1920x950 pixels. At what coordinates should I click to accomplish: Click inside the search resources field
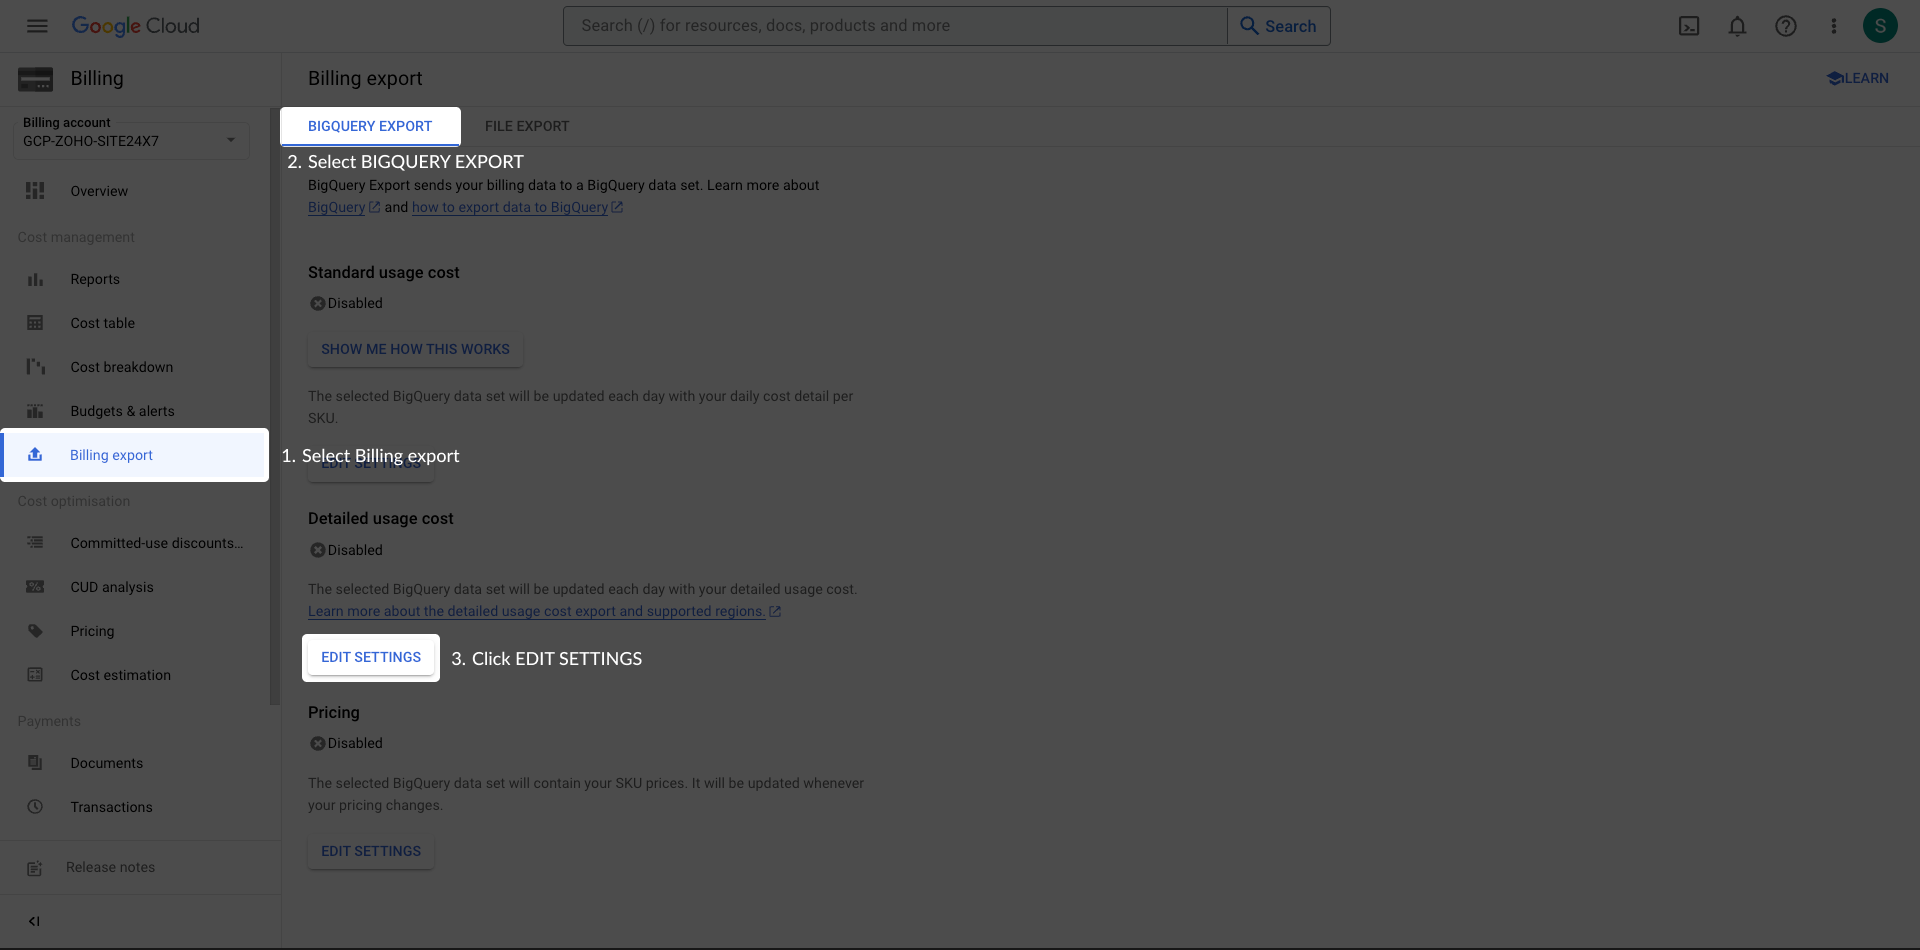[x=894, y=25]
